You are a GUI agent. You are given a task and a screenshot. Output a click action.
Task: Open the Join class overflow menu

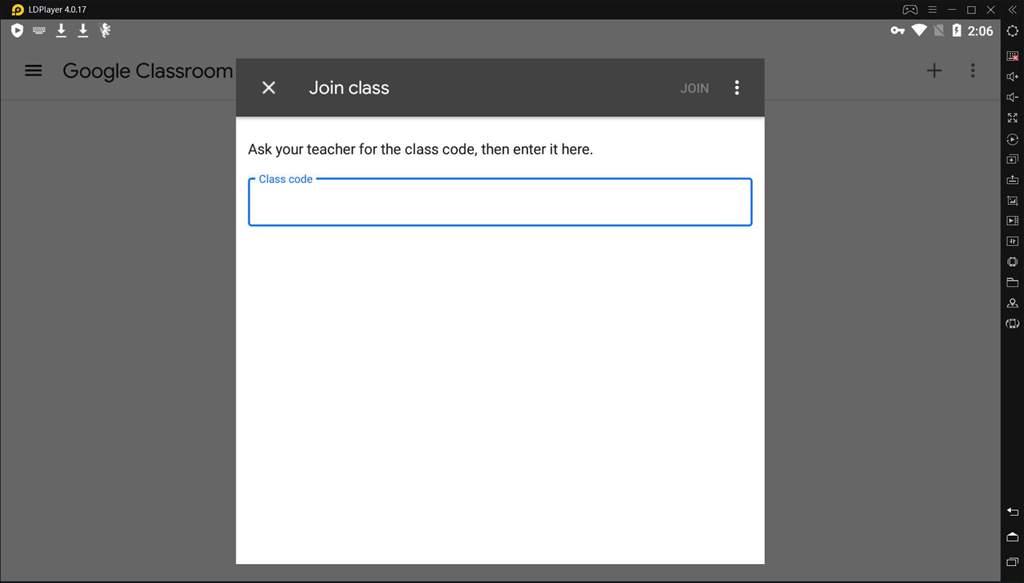click(x=737, y=88)
